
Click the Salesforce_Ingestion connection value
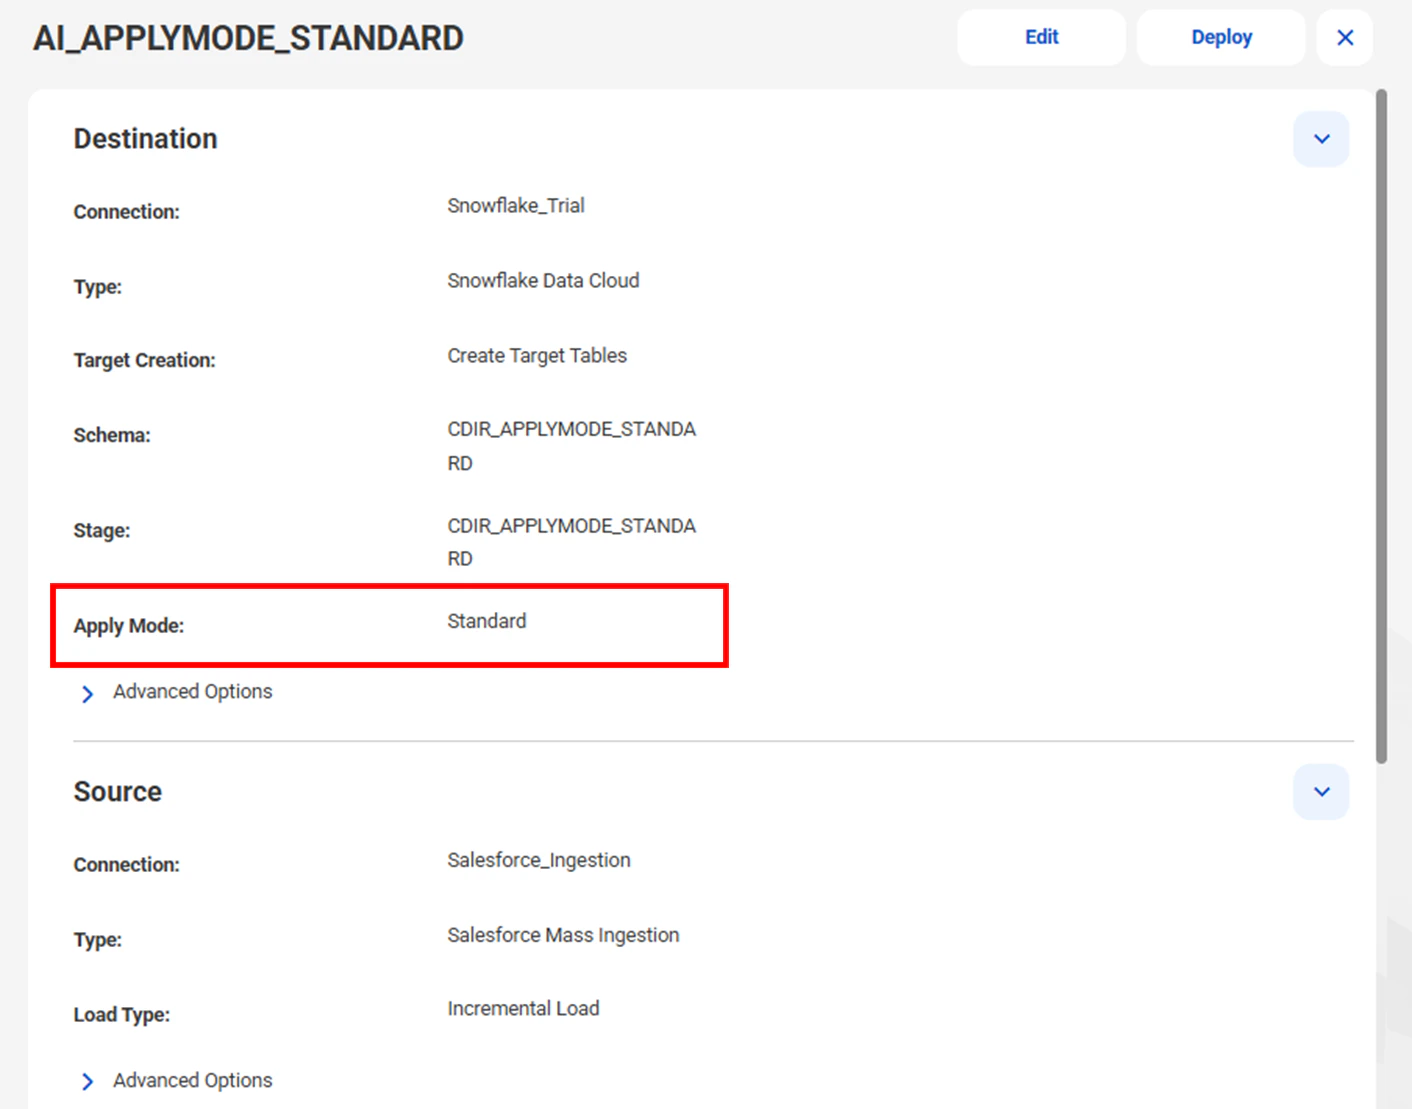(x=539, y=860)
